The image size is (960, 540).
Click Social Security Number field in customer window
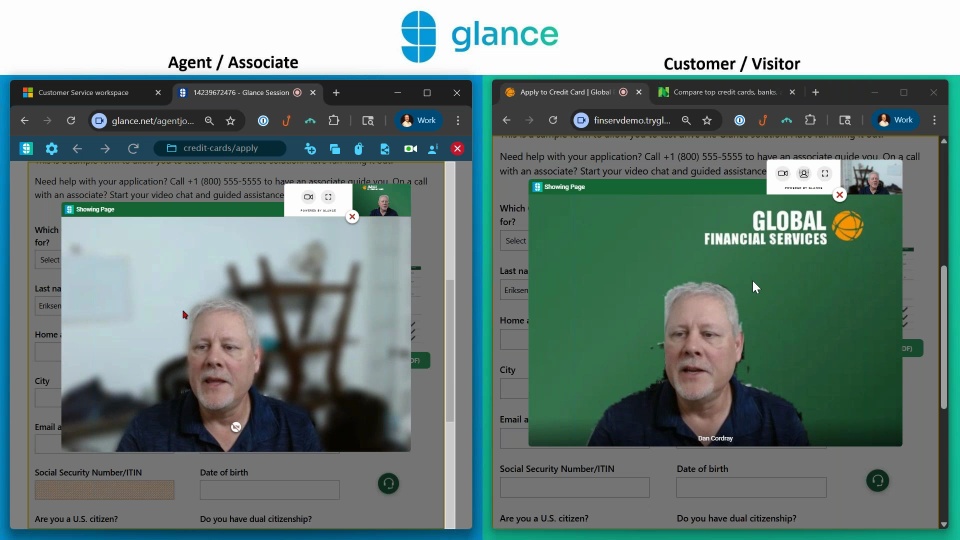point(574,487)
